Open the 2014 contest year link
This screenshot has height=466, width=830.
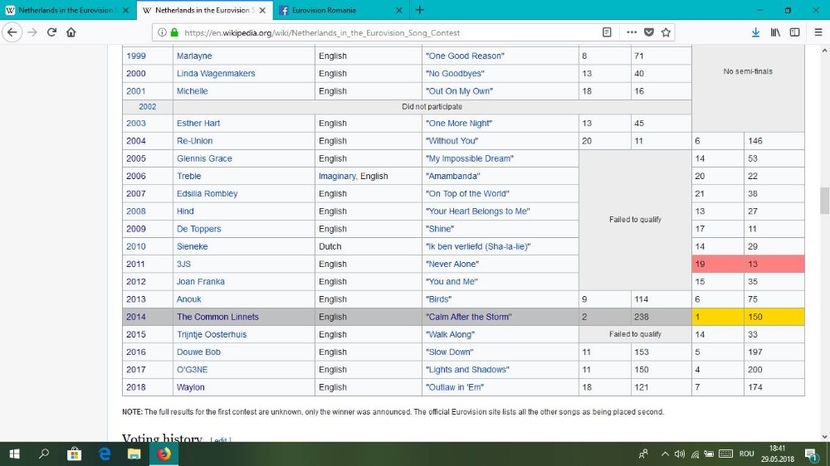(136, 317)
